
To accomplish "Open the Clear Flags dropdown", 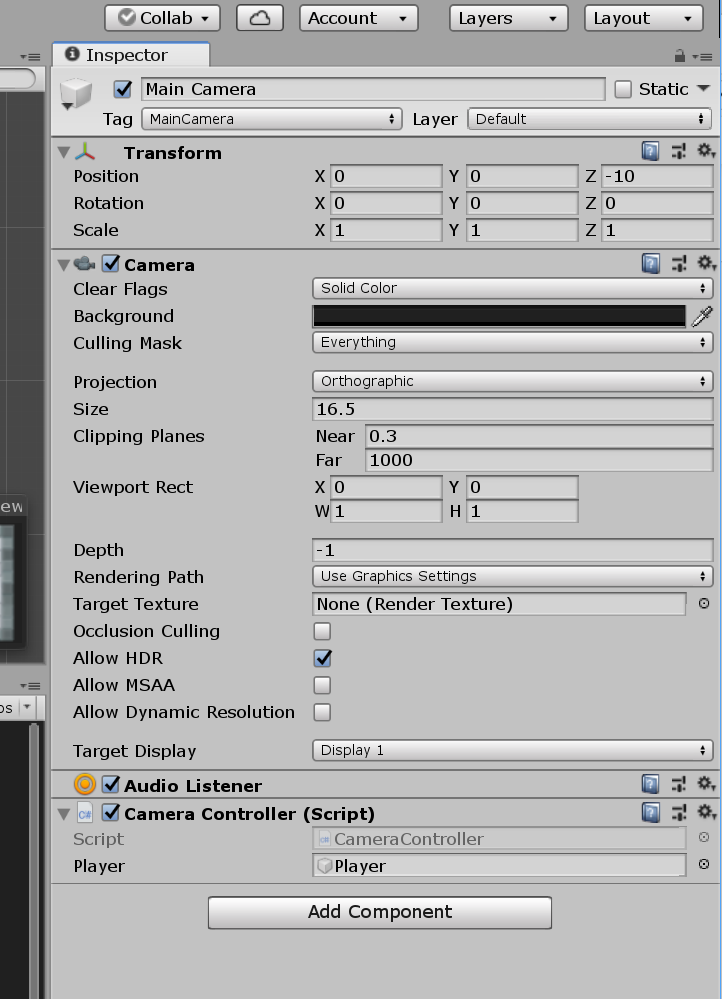I will pyautogui.click(x=512, y=288).
